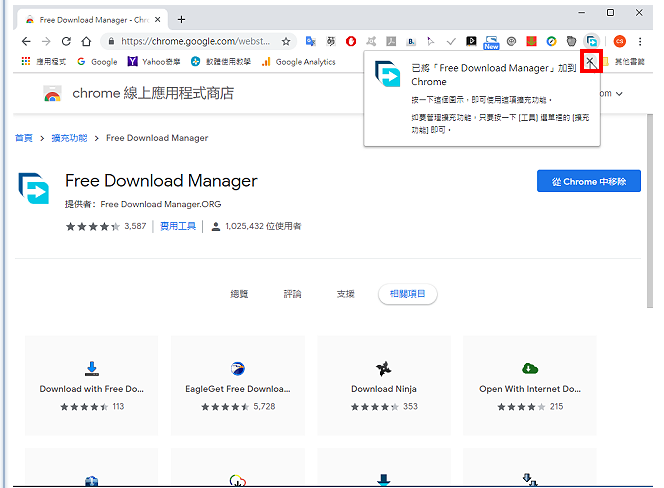The width and height of the screenshot is (664, 488).
Task: Switch to the overview tab
Action: 239,294
